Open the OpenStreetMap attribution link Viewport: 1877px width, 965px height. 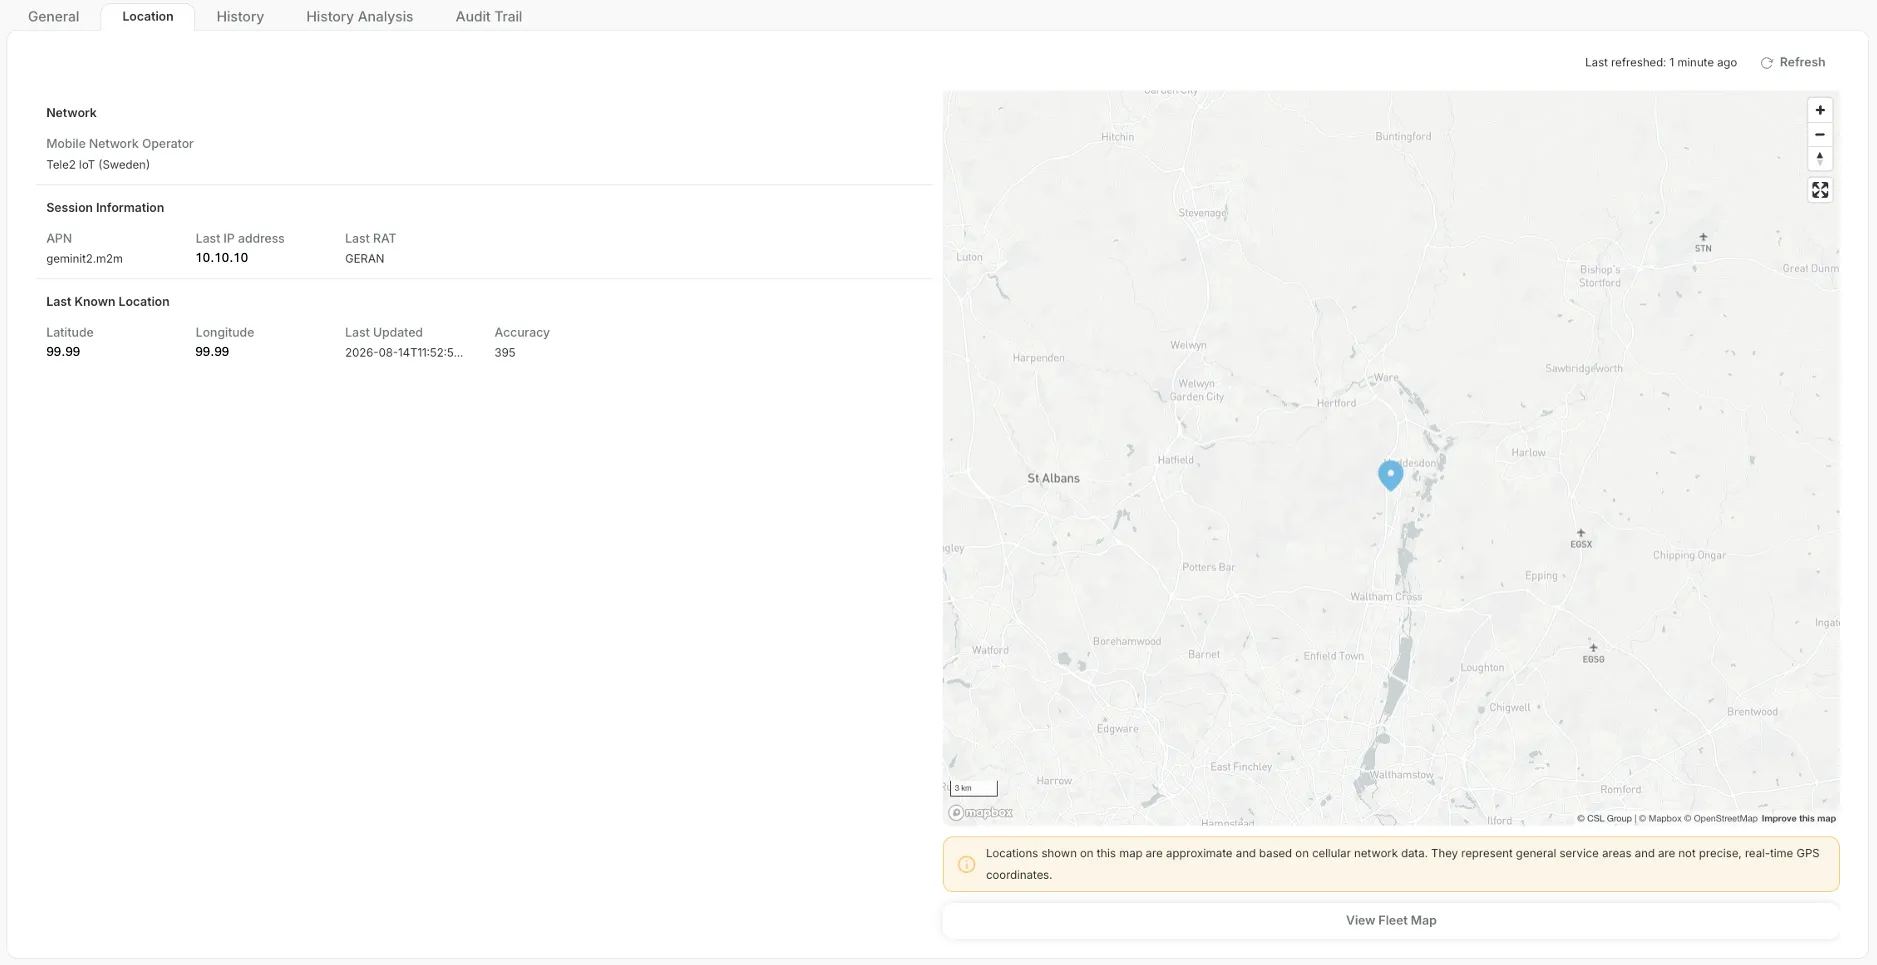[1720, 818]
